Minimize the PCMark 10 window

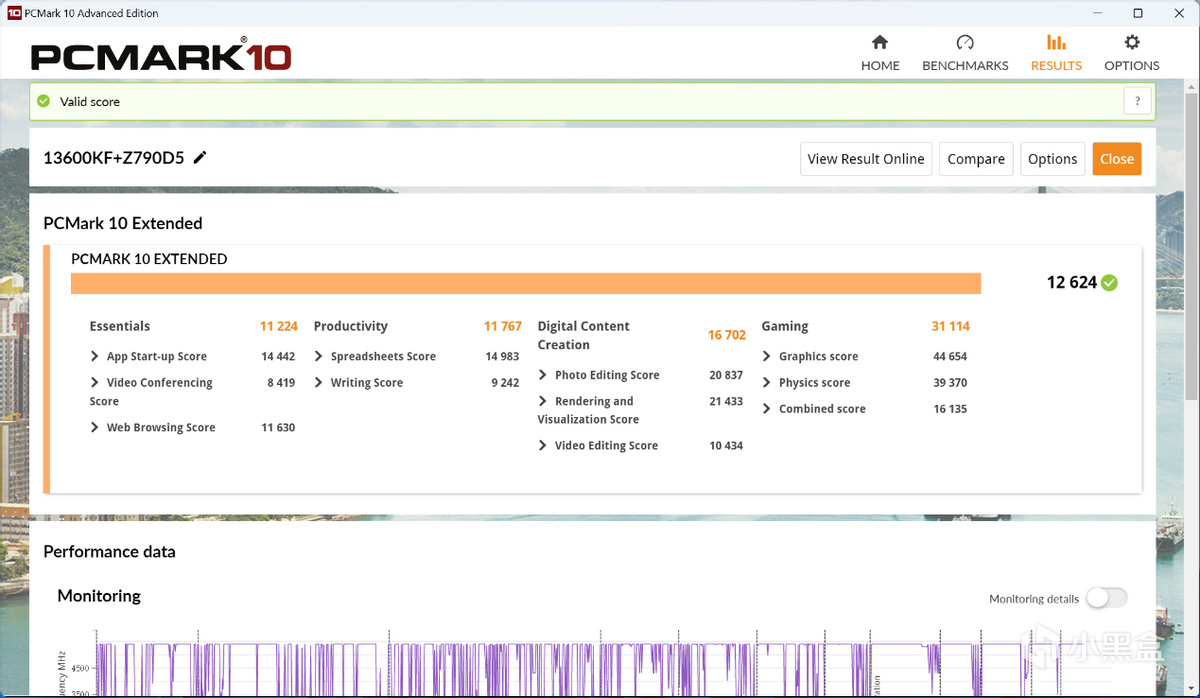pyautogui.click(x=1100, y=13)
